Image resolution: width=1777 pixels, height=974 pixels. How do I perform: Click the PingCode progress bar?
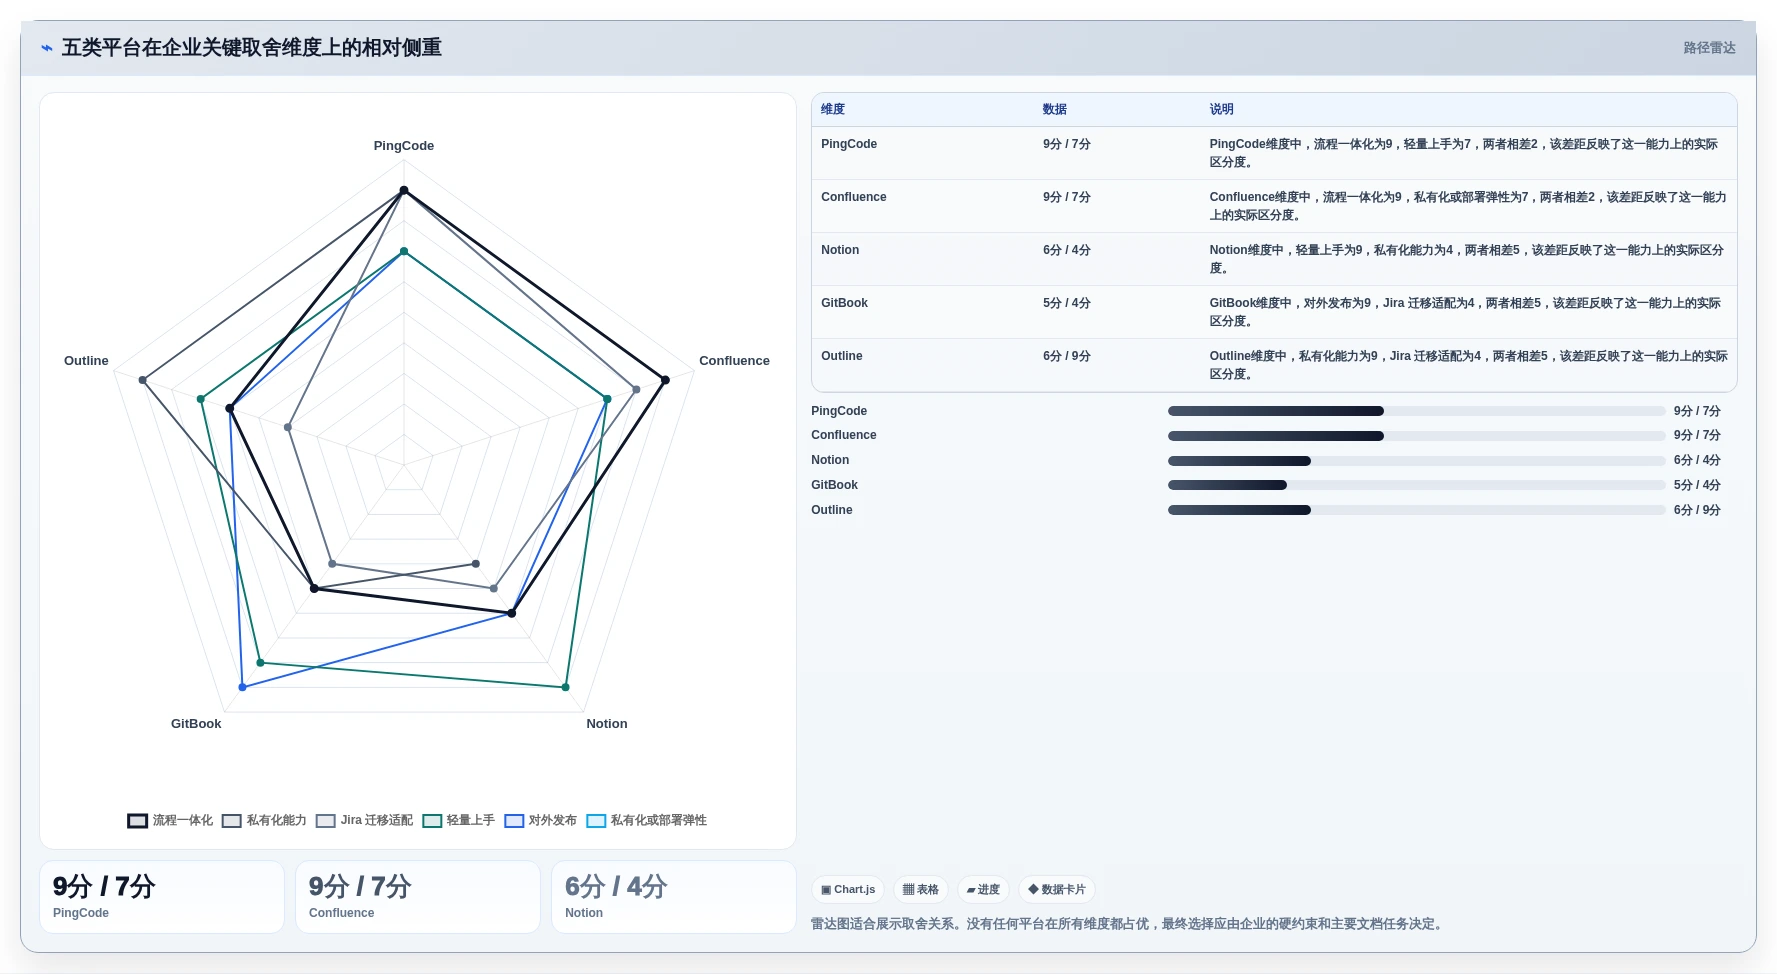1416,411
